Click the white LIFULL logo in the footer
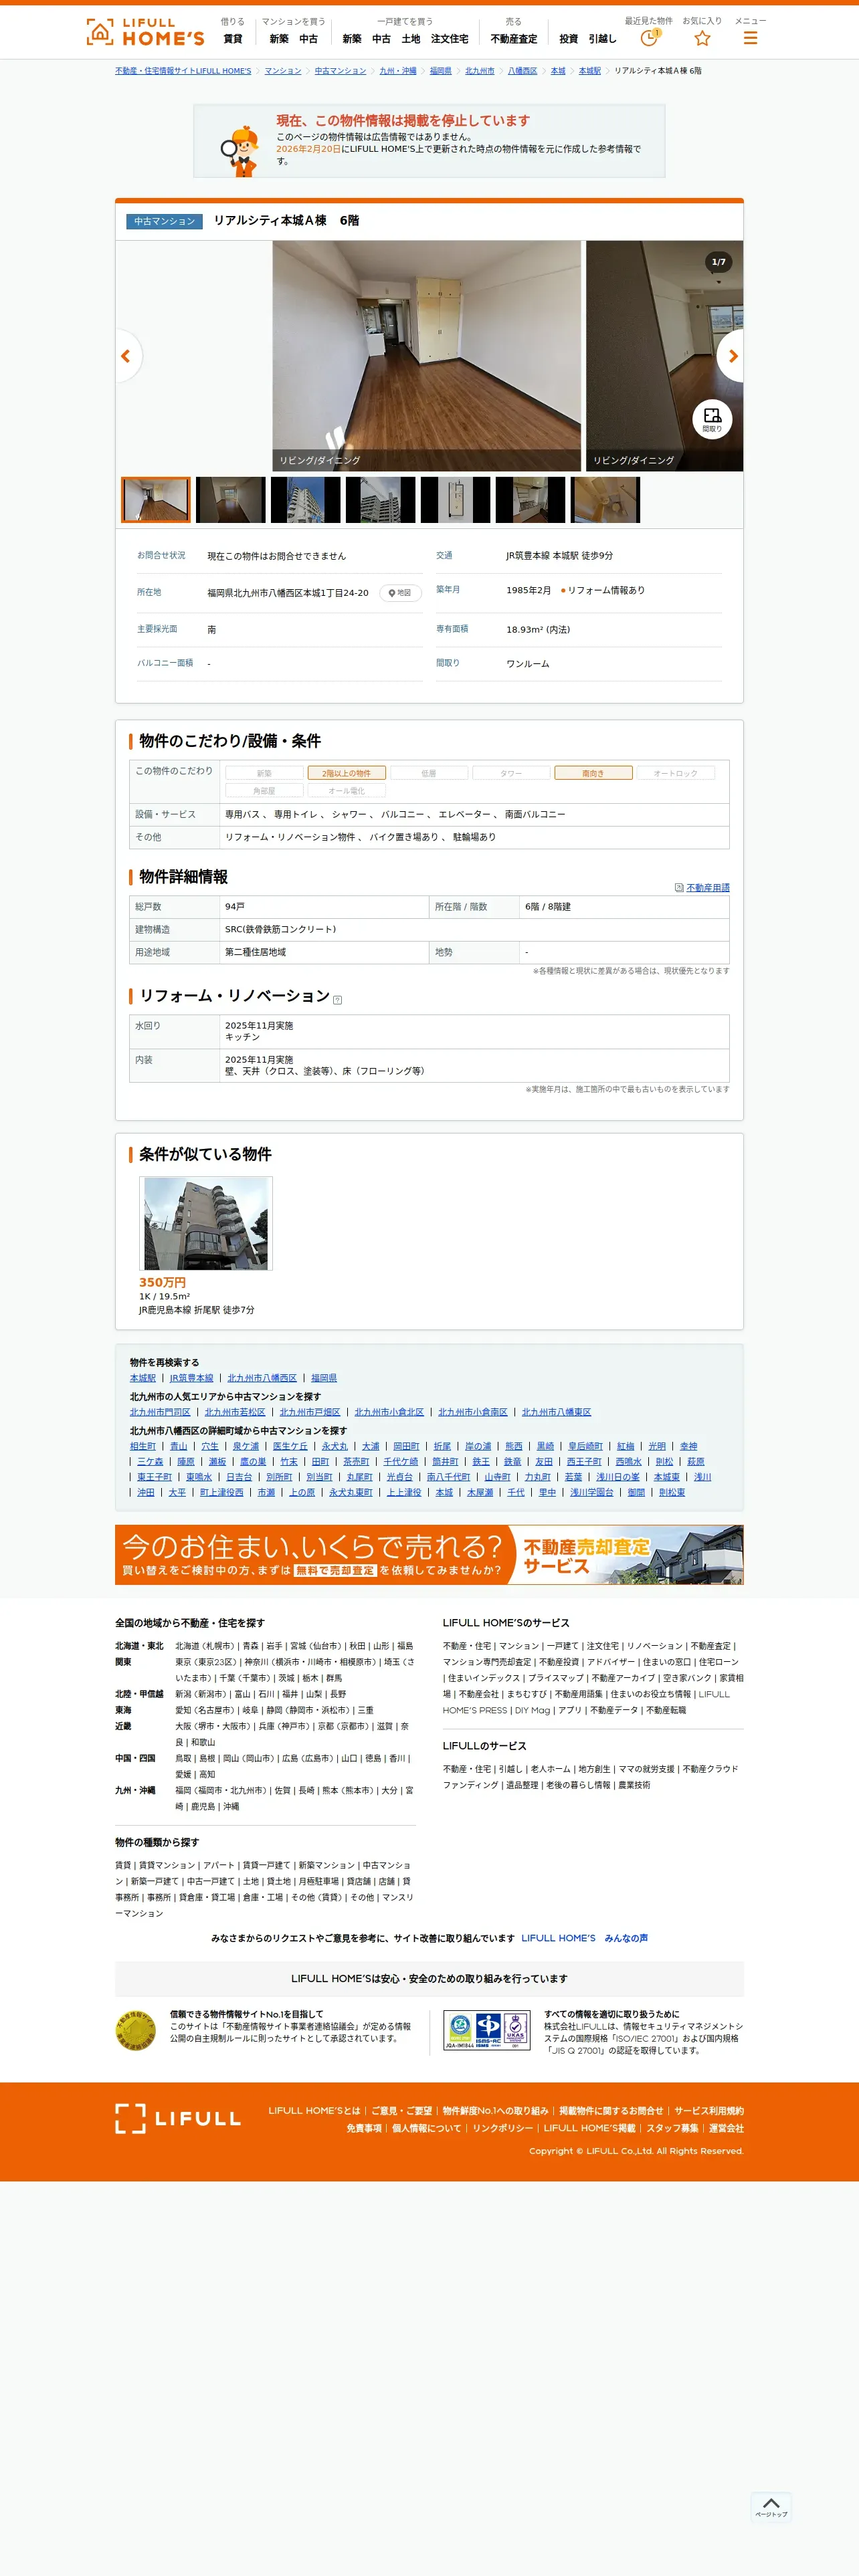Screen dimensions: 859x2576 [x=178, y=2117]
